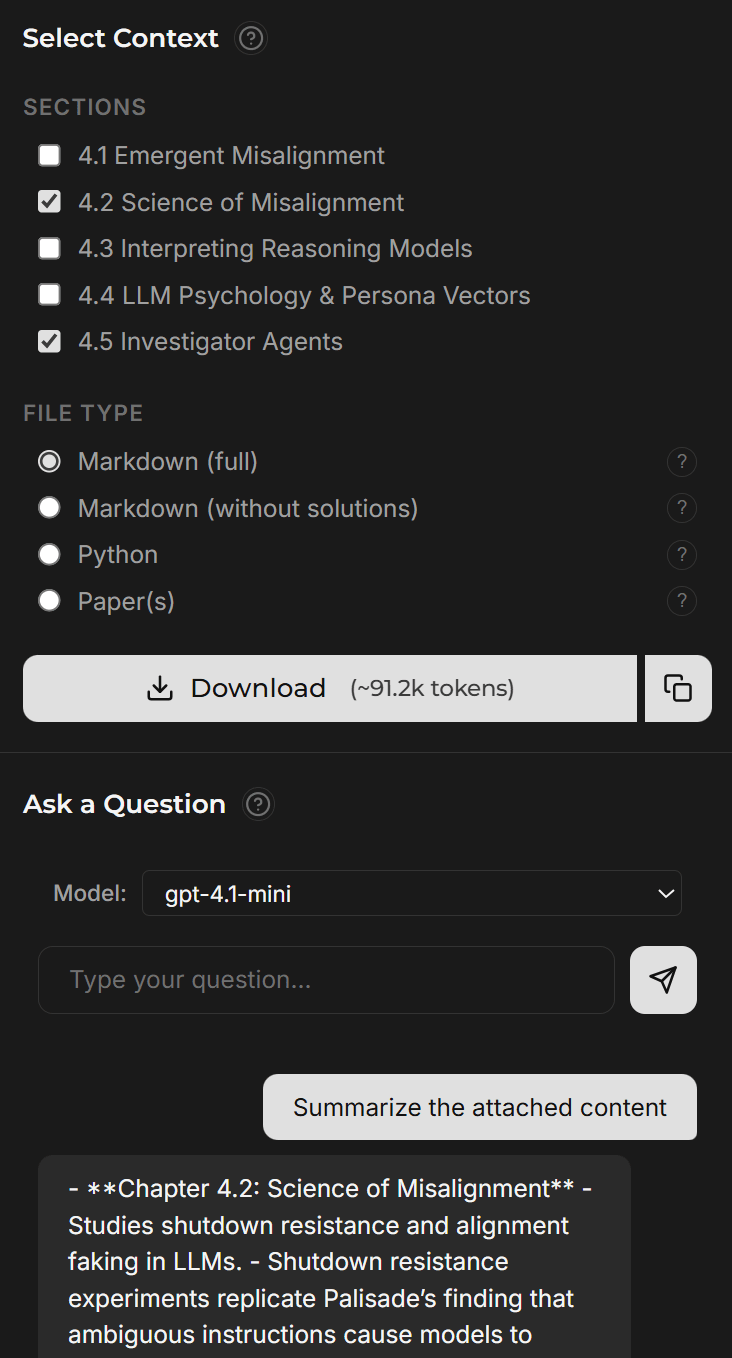The height and width of the screenshot is (1358, 732).
Task: Enable the 4.1 Emergent Misalignment checkbox
Action: (49, 156)
